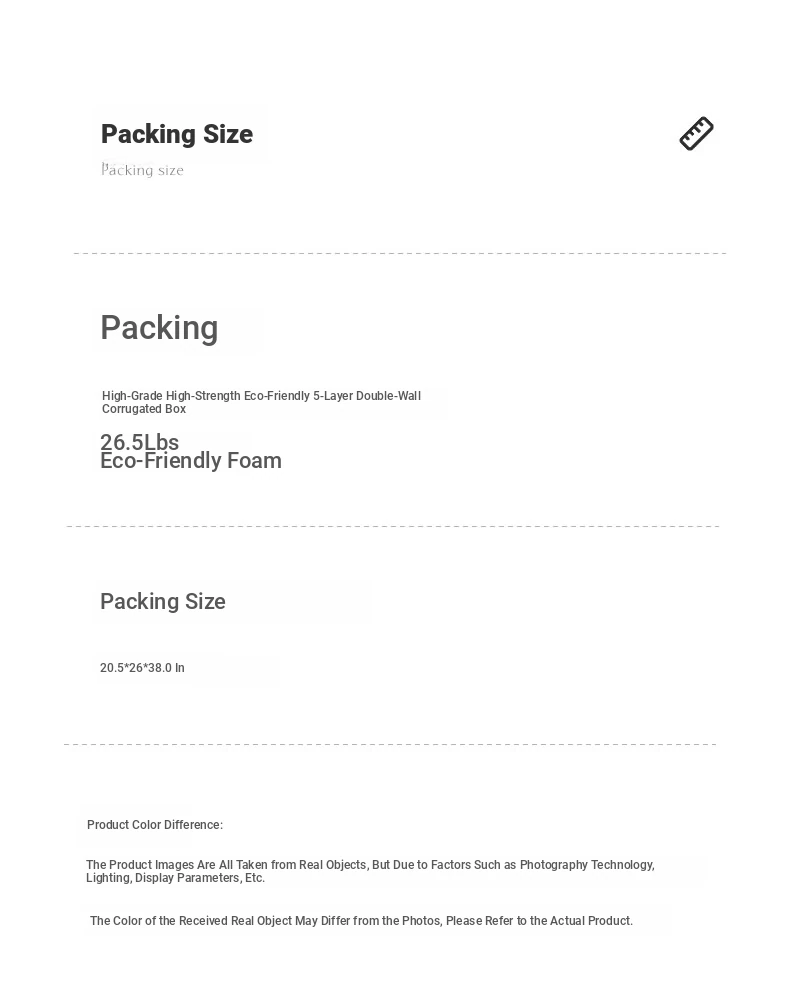
Task: Click the first dashed divider line
Action: [x=400, y=253]
